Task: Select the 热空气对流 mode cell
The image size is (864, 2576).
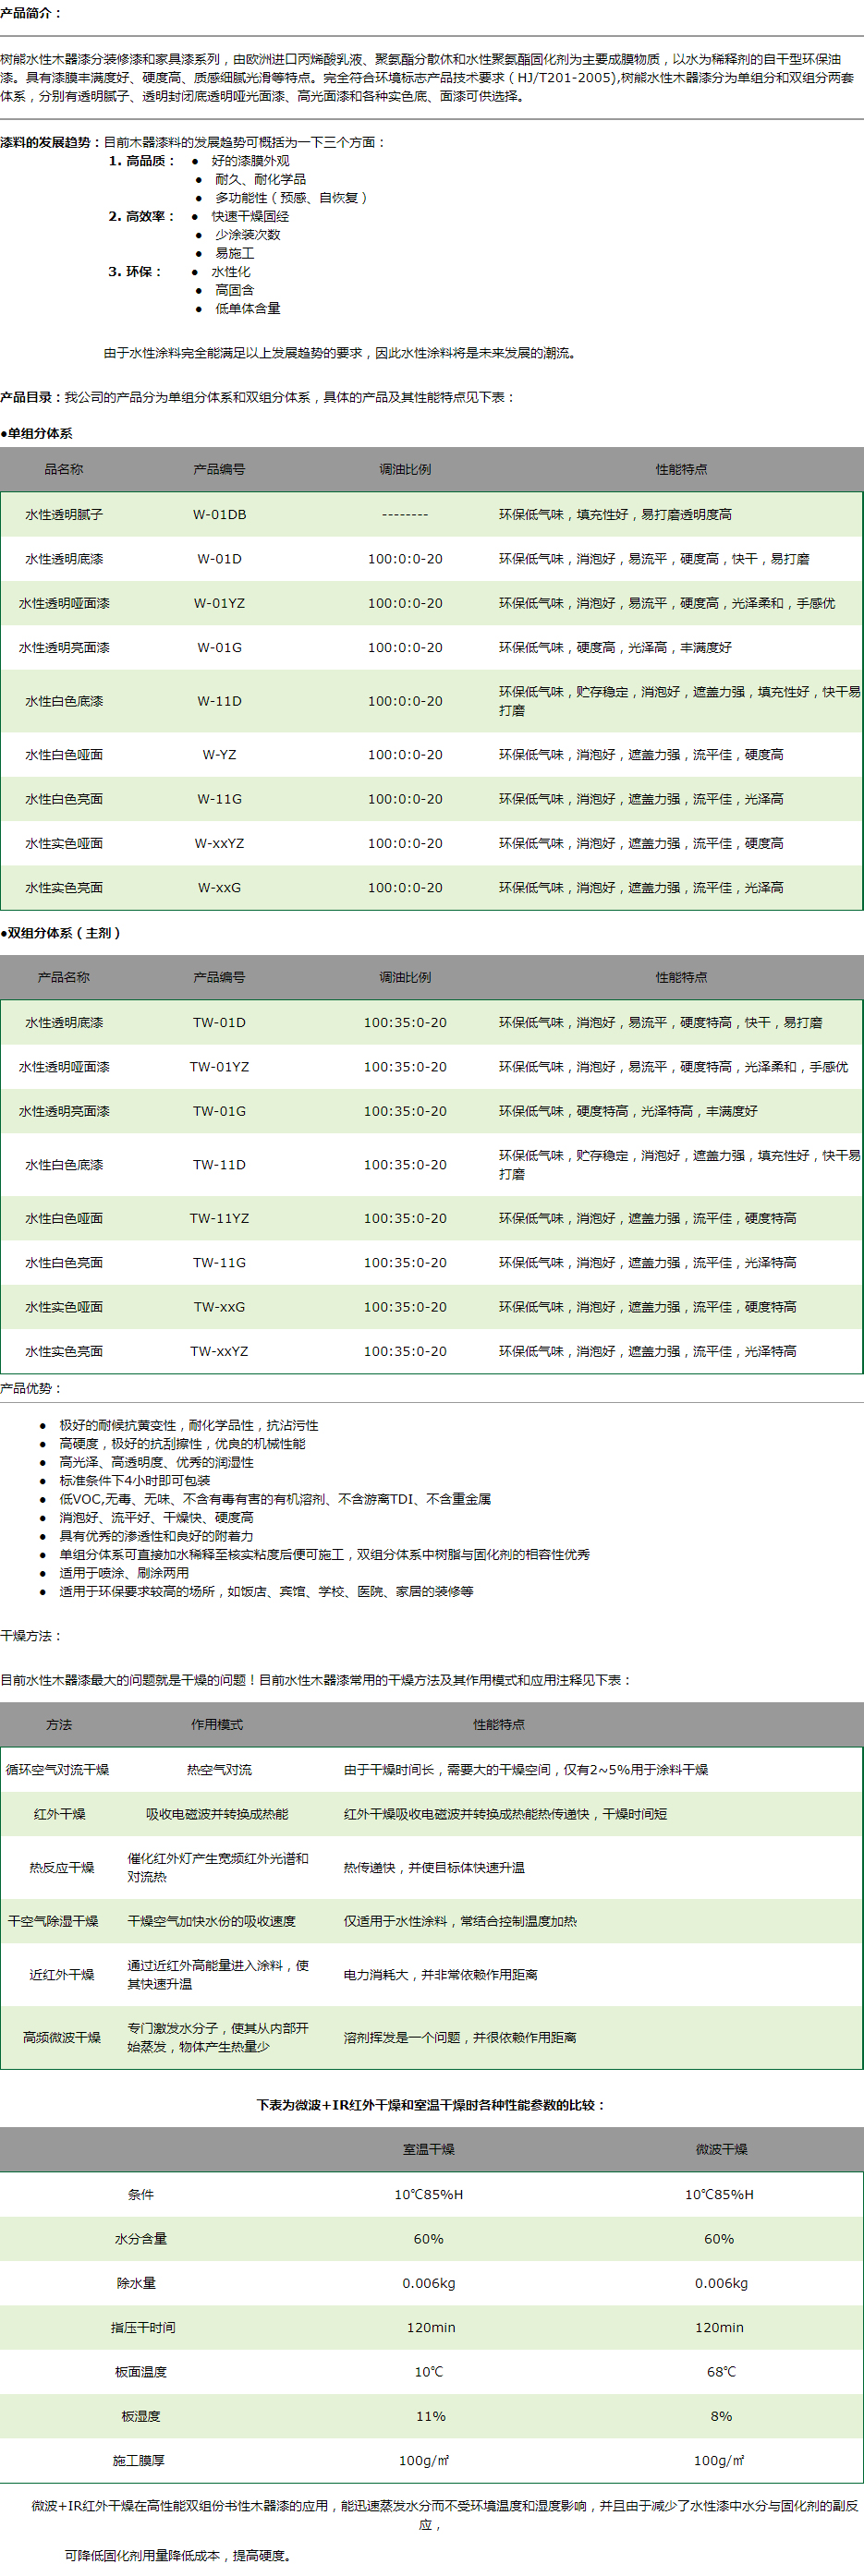Action: click(219, 1771)
